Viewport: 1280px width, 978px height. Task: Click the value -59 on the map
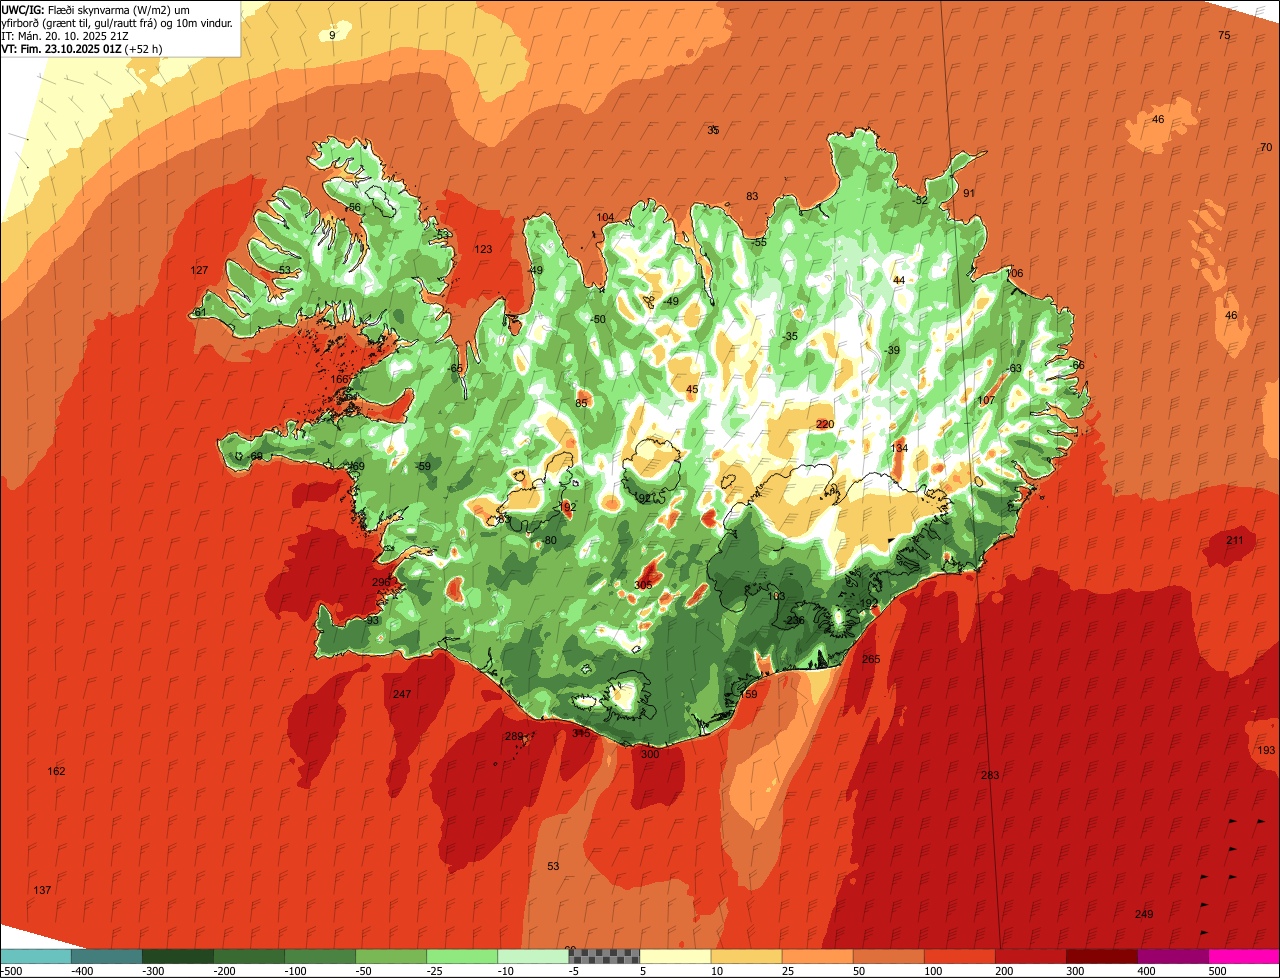pyautogui.click(x=423, y=467)
